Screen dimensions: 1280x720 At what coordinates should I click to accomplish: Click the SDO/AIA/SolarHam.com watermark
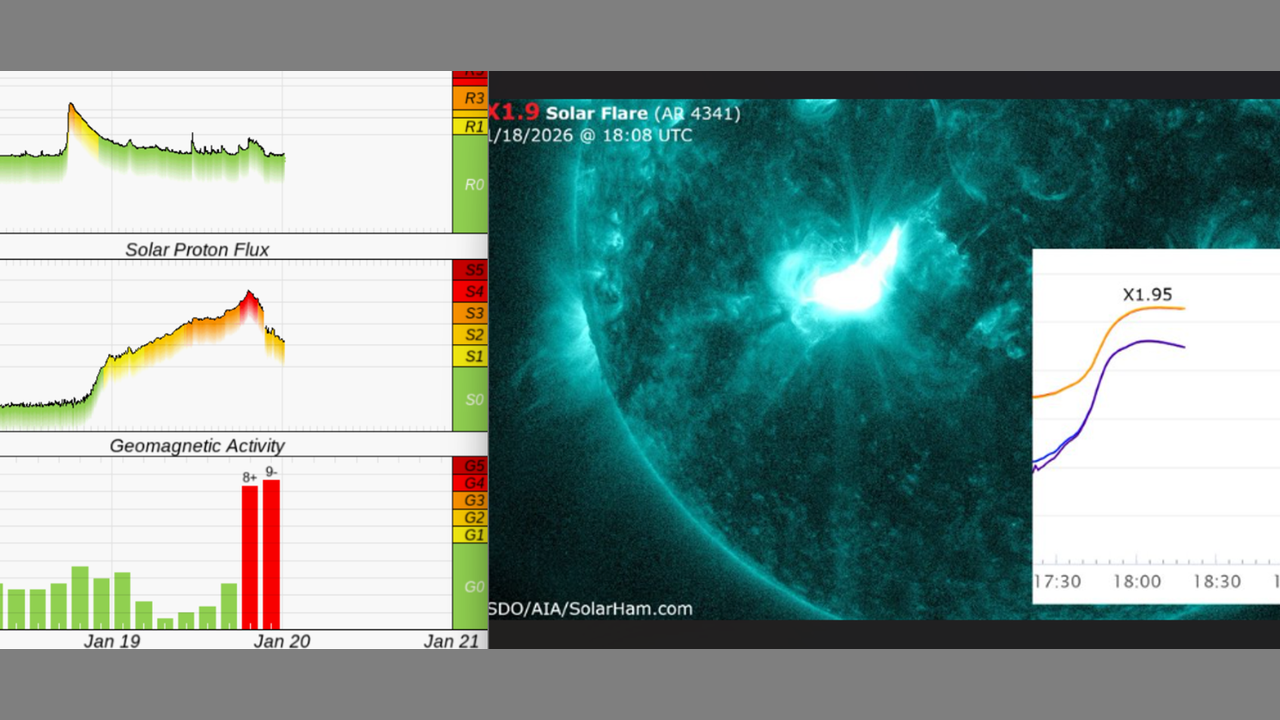coord(590,608)
